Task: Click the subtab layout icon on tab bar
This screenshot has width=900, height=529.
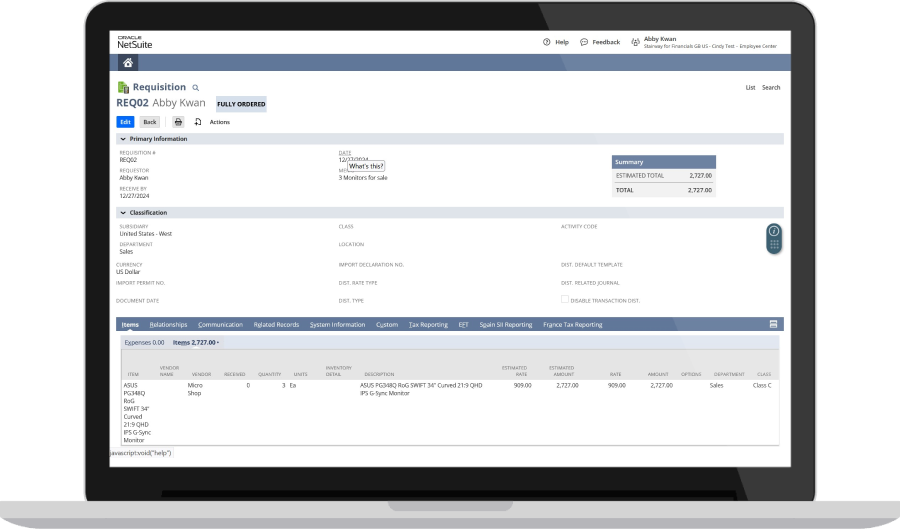Action: [773, 325]
